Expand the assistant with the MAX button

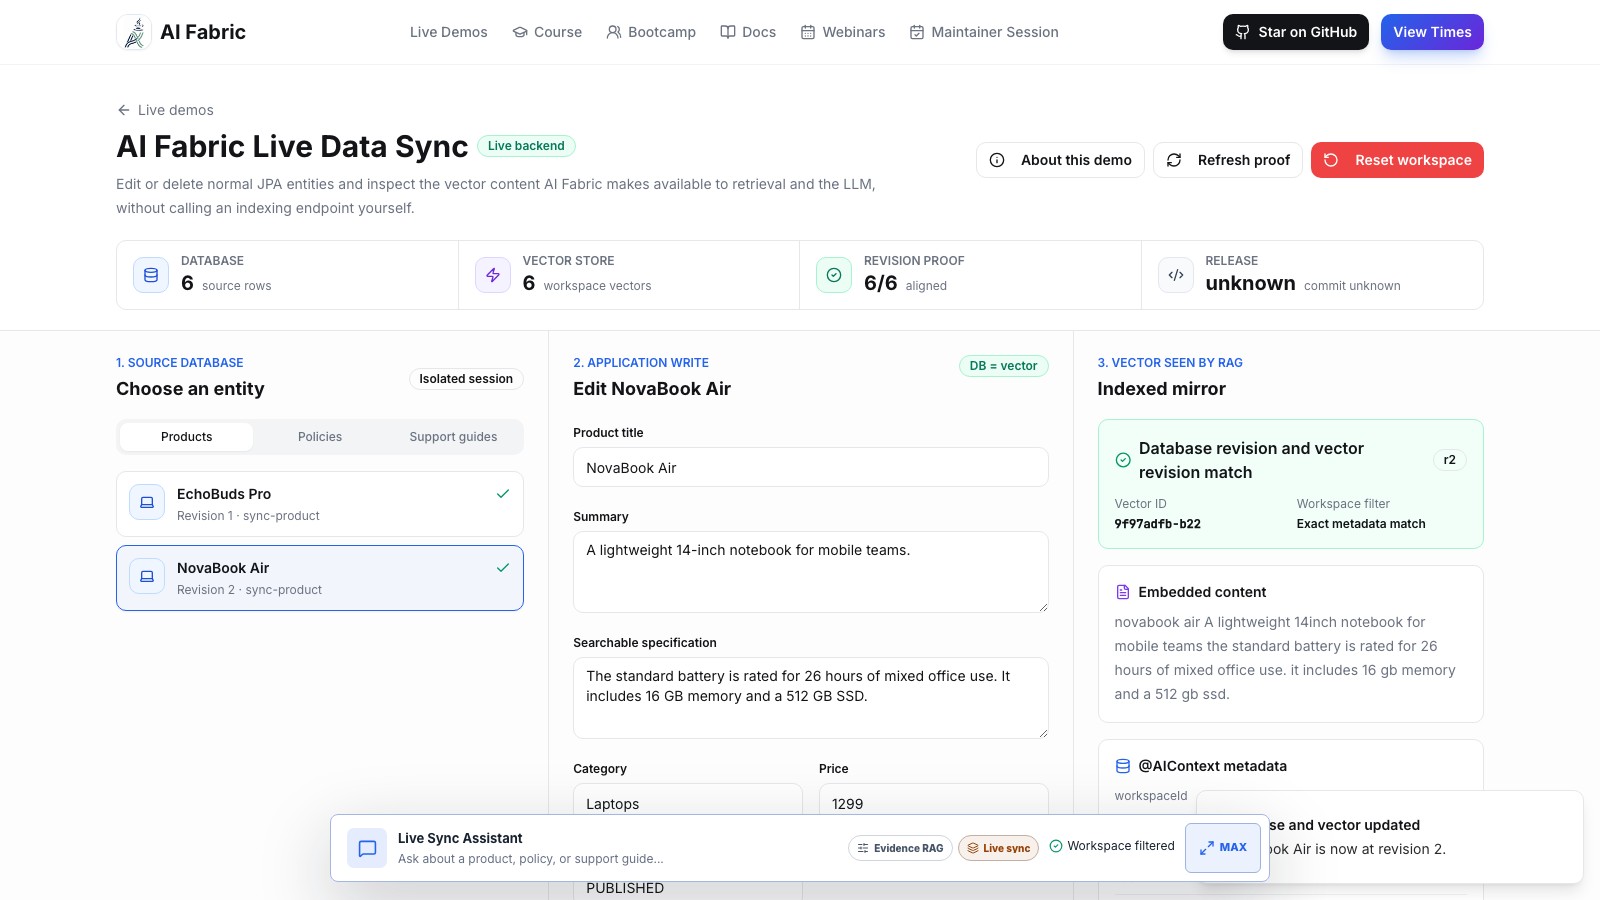tap(1223, 848)
